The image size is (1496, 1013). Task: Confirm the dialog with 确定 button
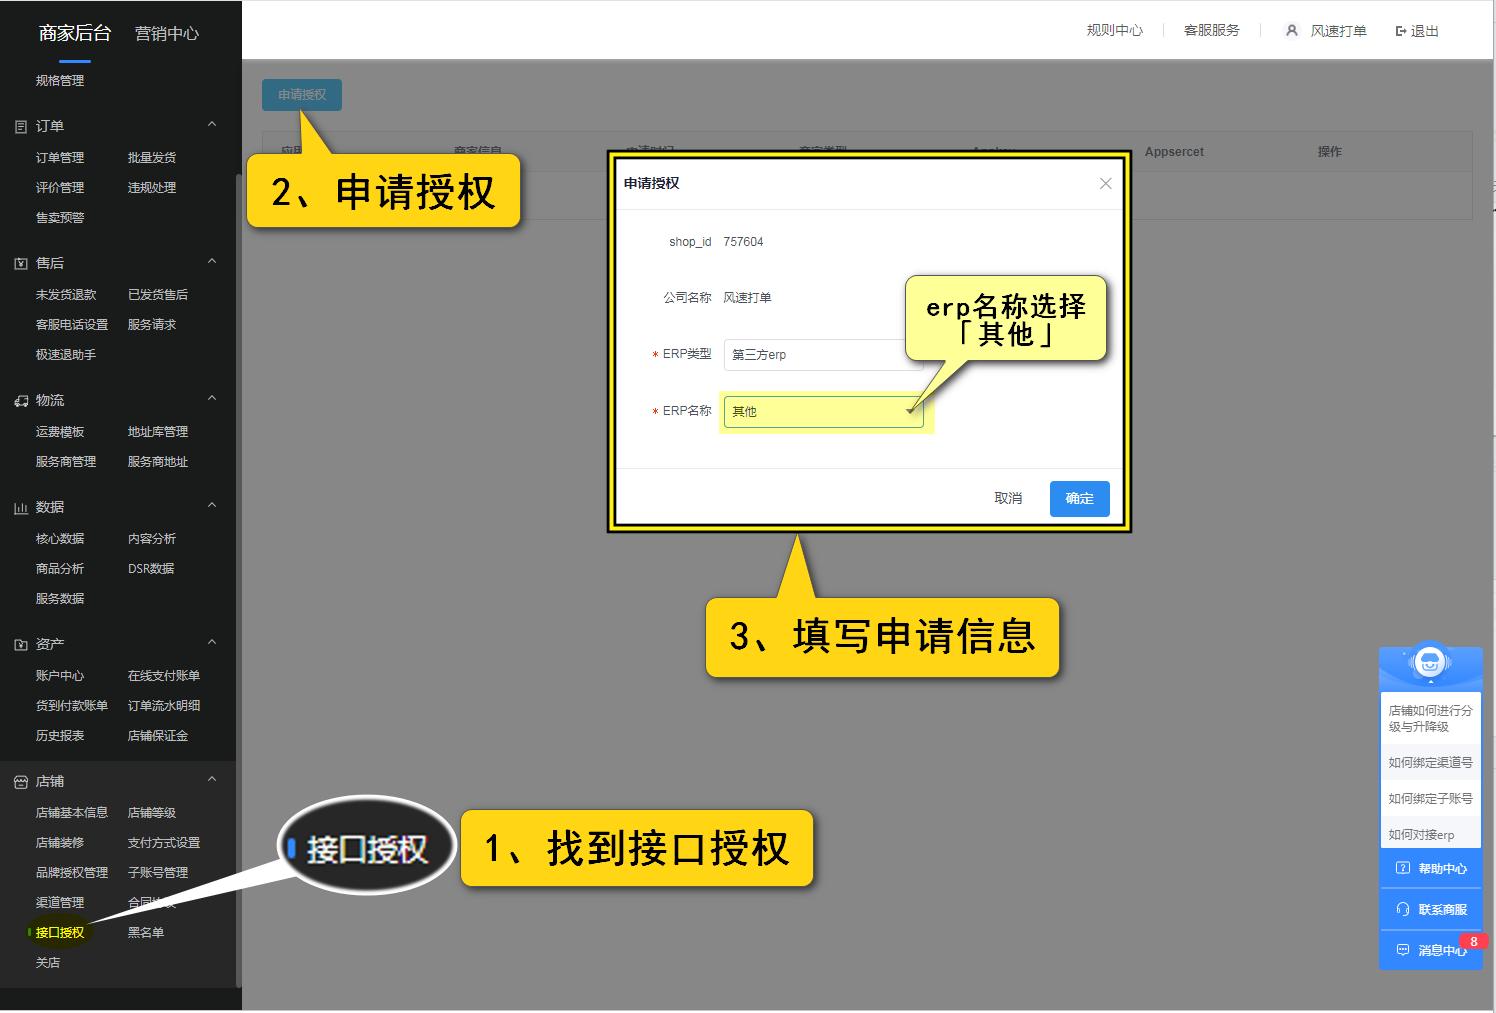1079,498
